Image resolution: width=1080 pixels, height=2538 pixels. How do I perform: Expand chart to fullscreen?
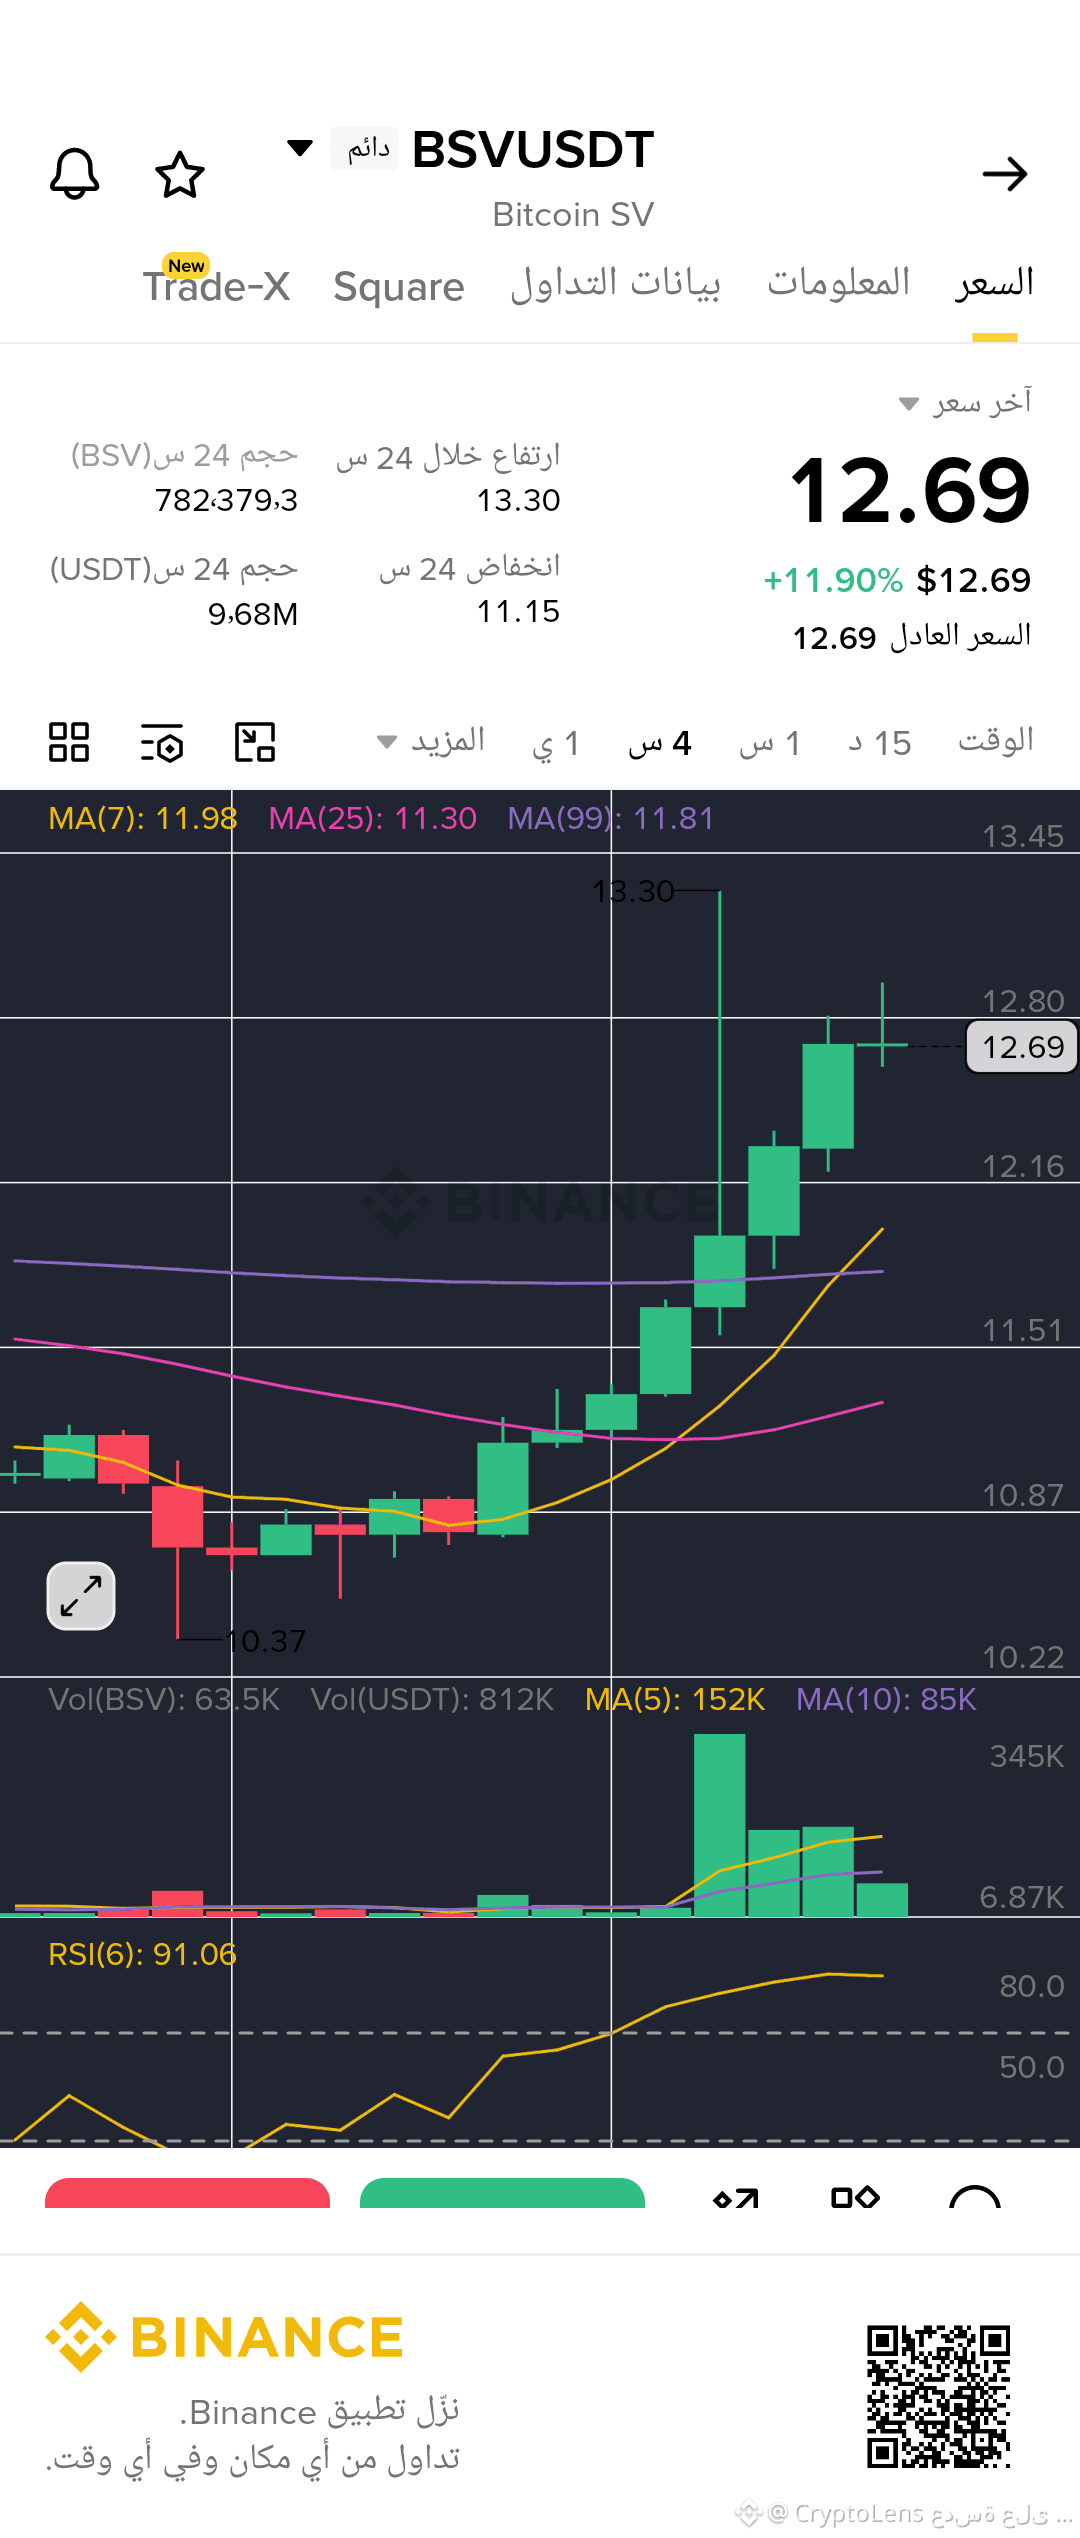[81, 1596]
